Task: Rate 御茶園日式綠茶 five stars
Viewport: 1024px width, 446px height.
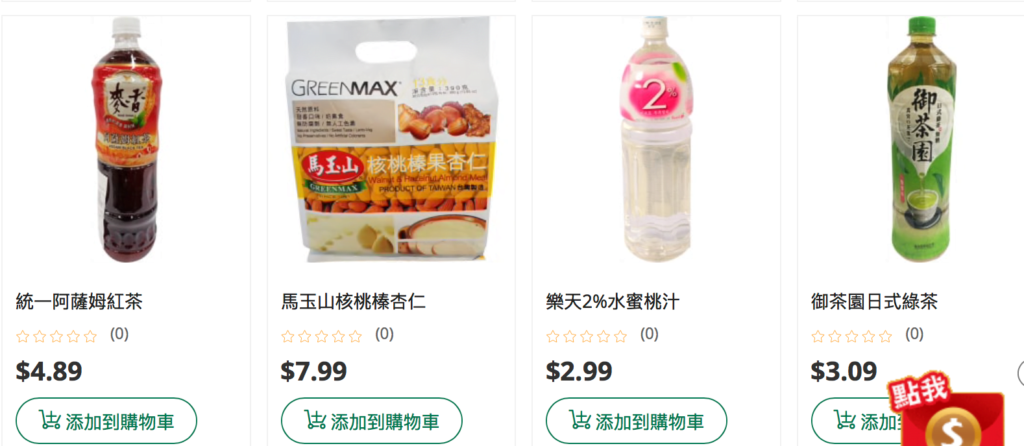Action: 886,336
